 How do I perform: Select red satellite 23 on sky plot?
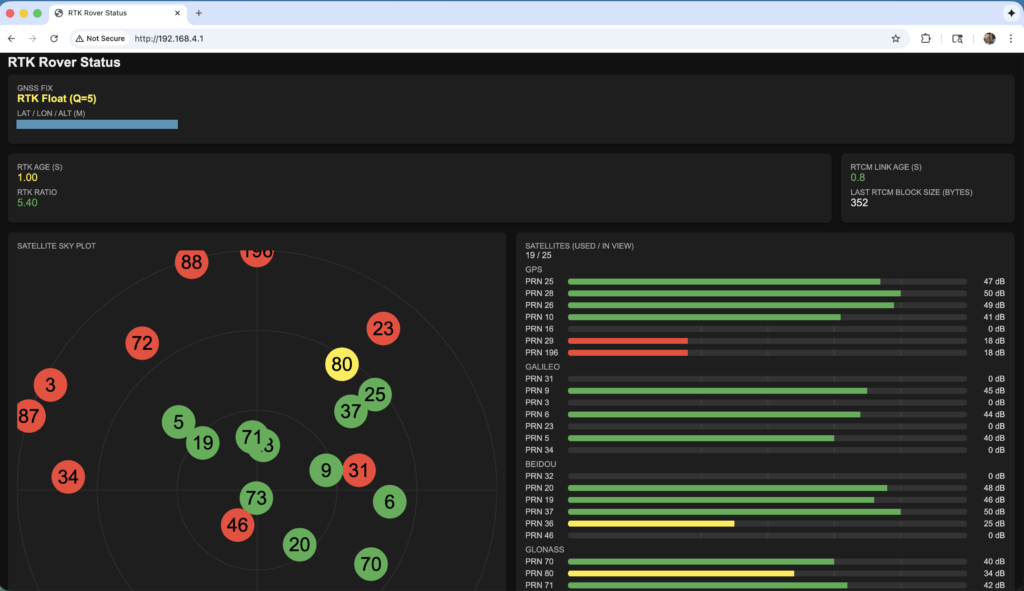click(x=383, y=328)
